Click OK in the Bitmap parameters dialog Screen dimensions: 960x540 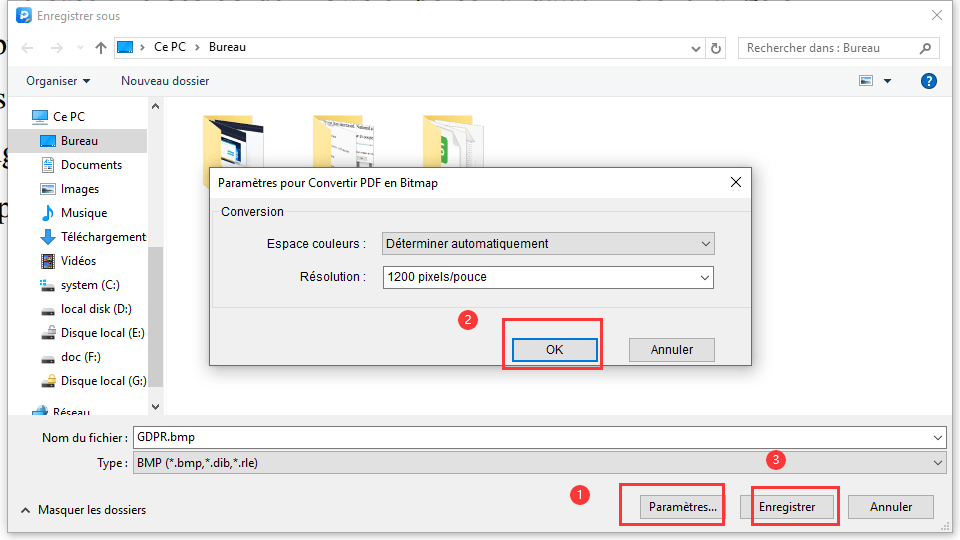pos(554,350)
